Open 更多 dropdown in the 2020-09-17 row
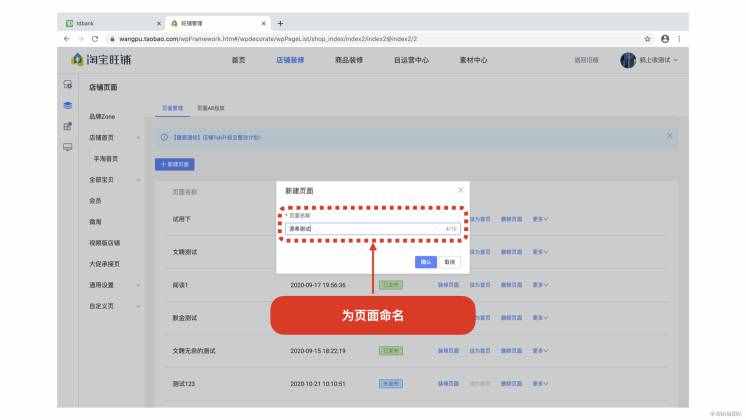746x420 pixels. click(540, 285)
